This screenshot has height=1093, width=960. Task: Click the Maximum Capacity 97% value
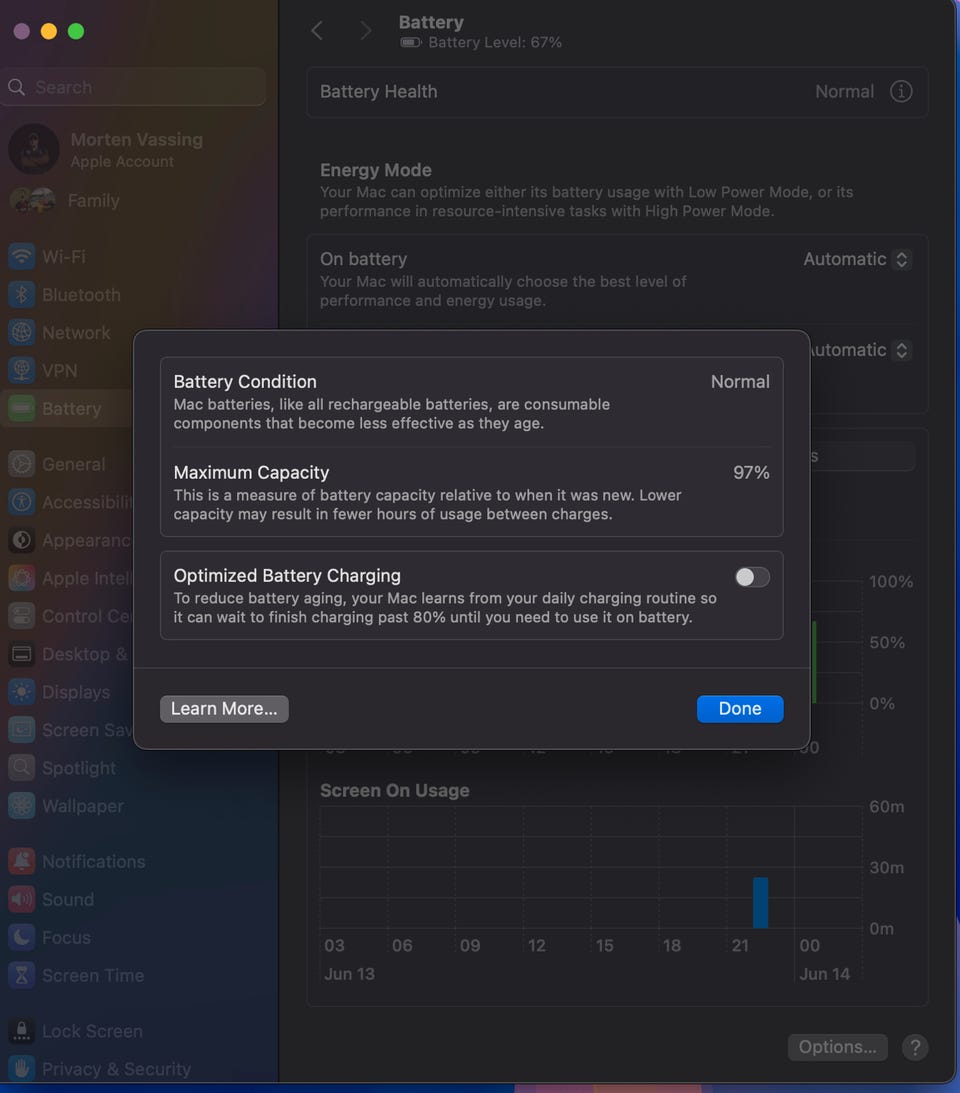[751, 473]
